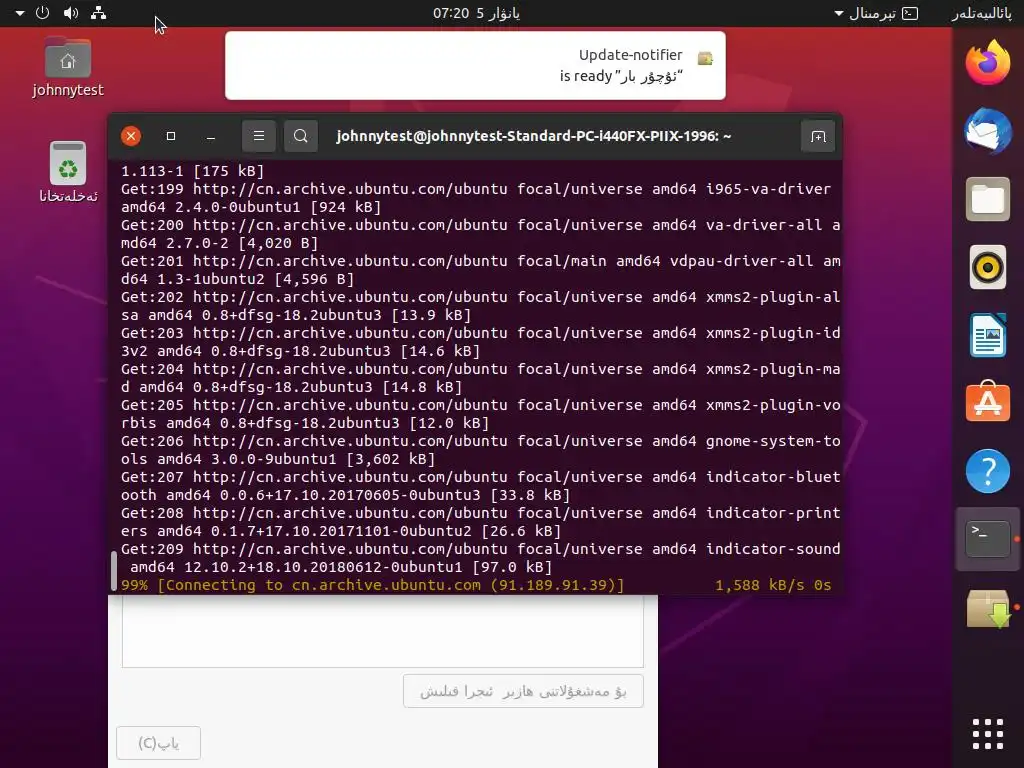Click the Get:209 indicator-sound line

coord(481,558)
